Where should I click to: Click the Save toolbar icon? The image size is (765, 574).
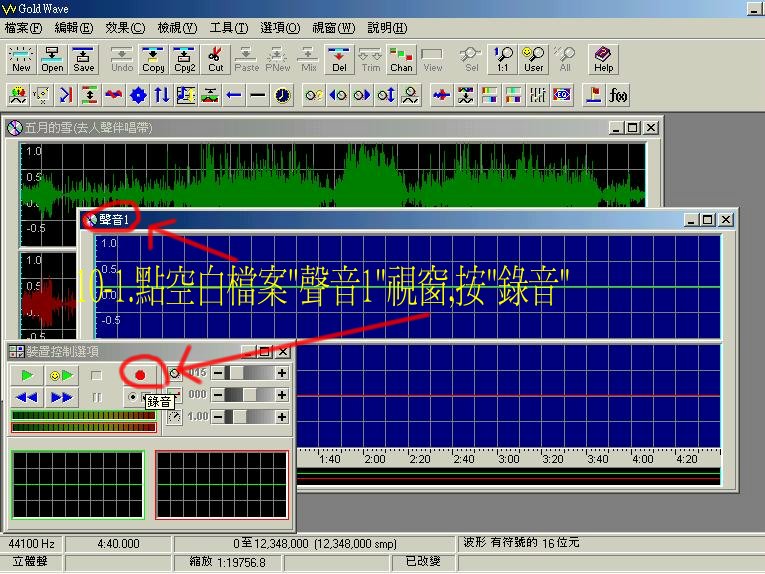(x=84, y=59)
